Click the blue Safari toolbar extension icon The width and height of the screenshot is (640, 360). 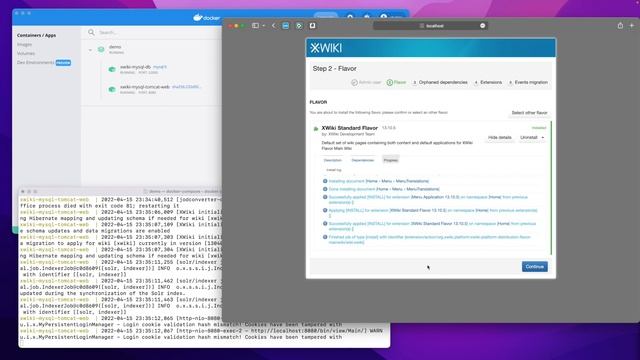[x=286, y=25]
